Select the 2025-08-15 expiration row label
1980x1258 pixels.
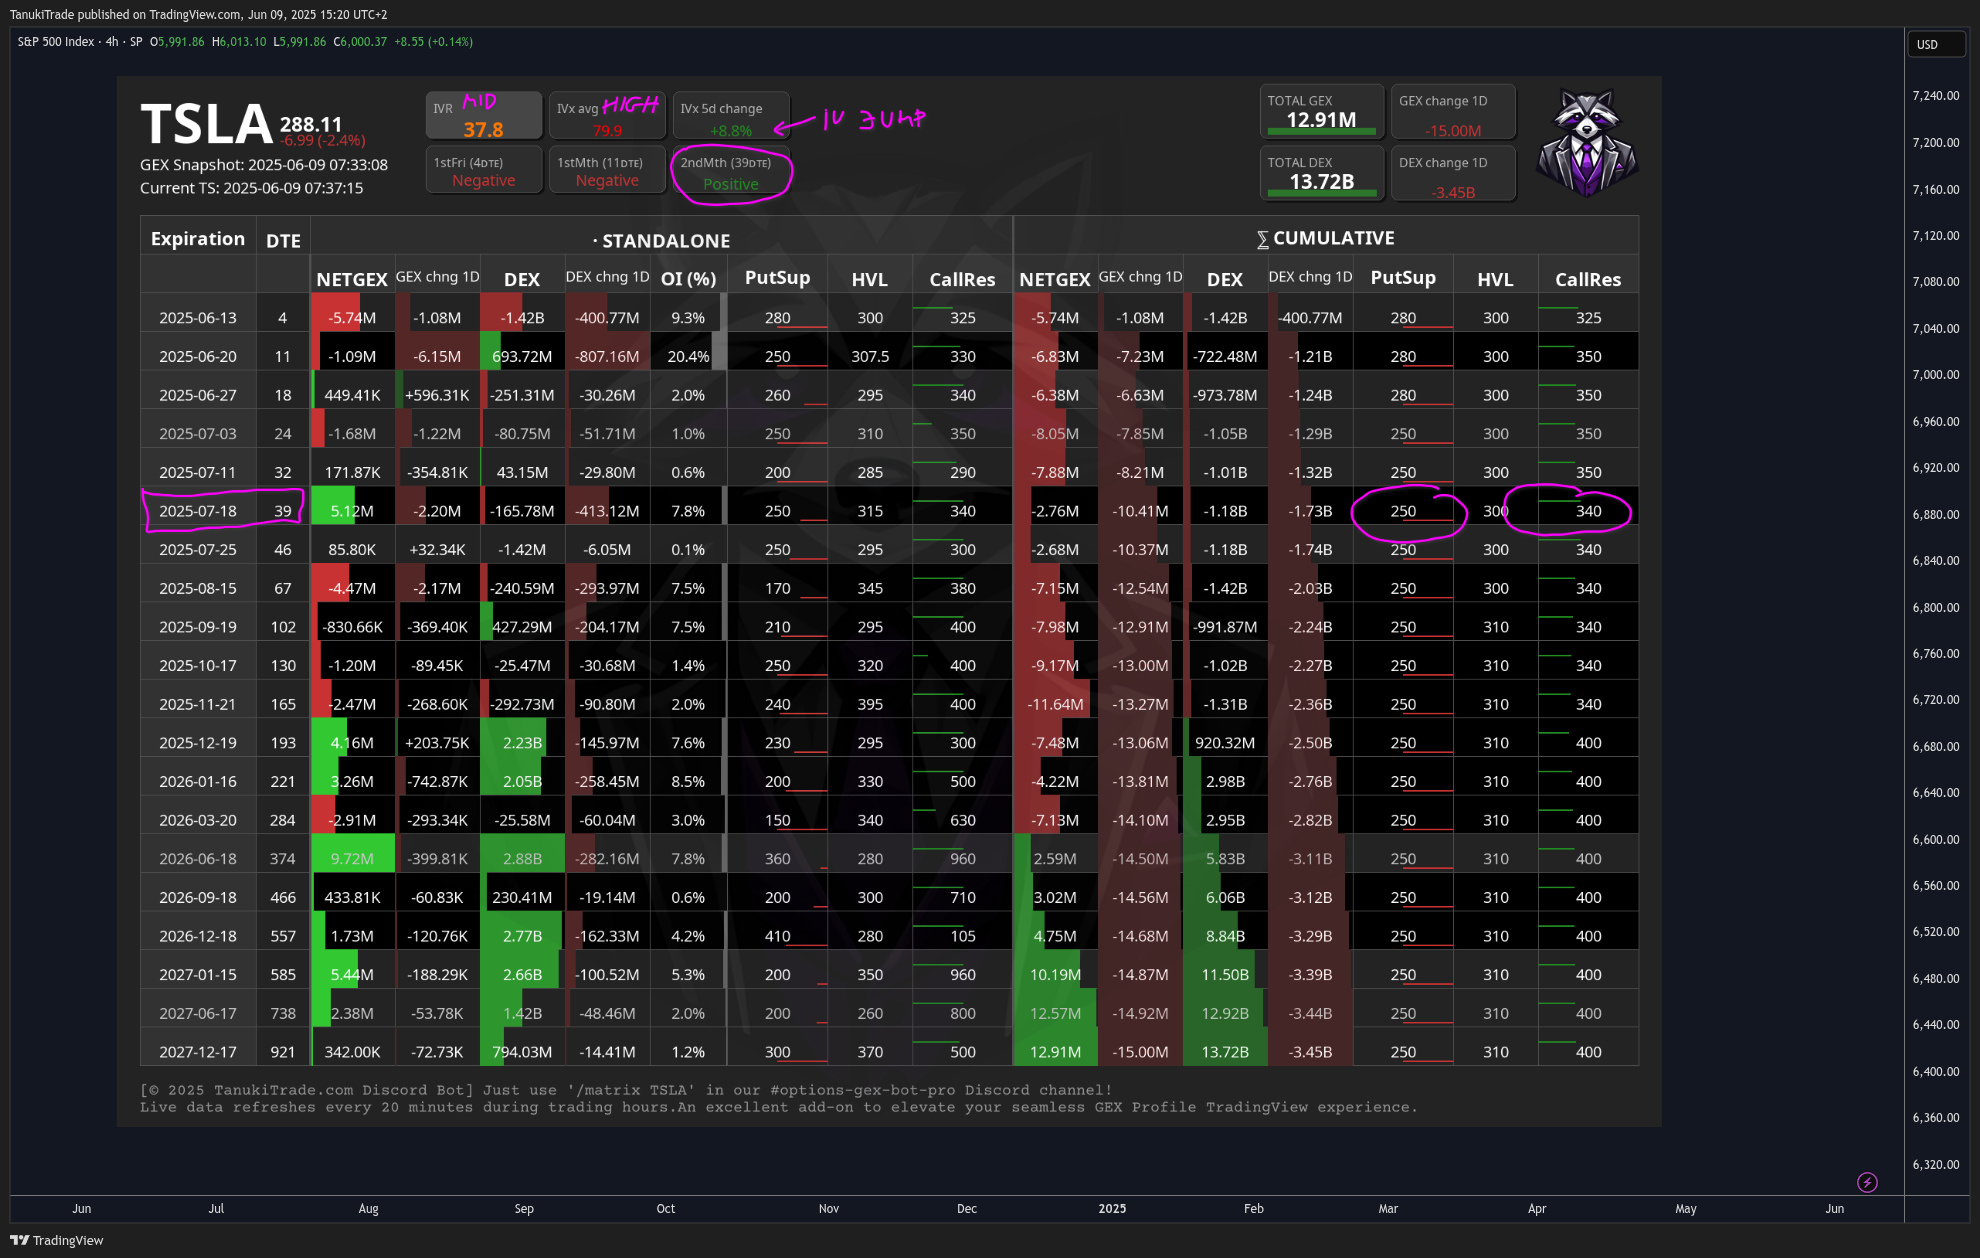click(x=198, y=589)
